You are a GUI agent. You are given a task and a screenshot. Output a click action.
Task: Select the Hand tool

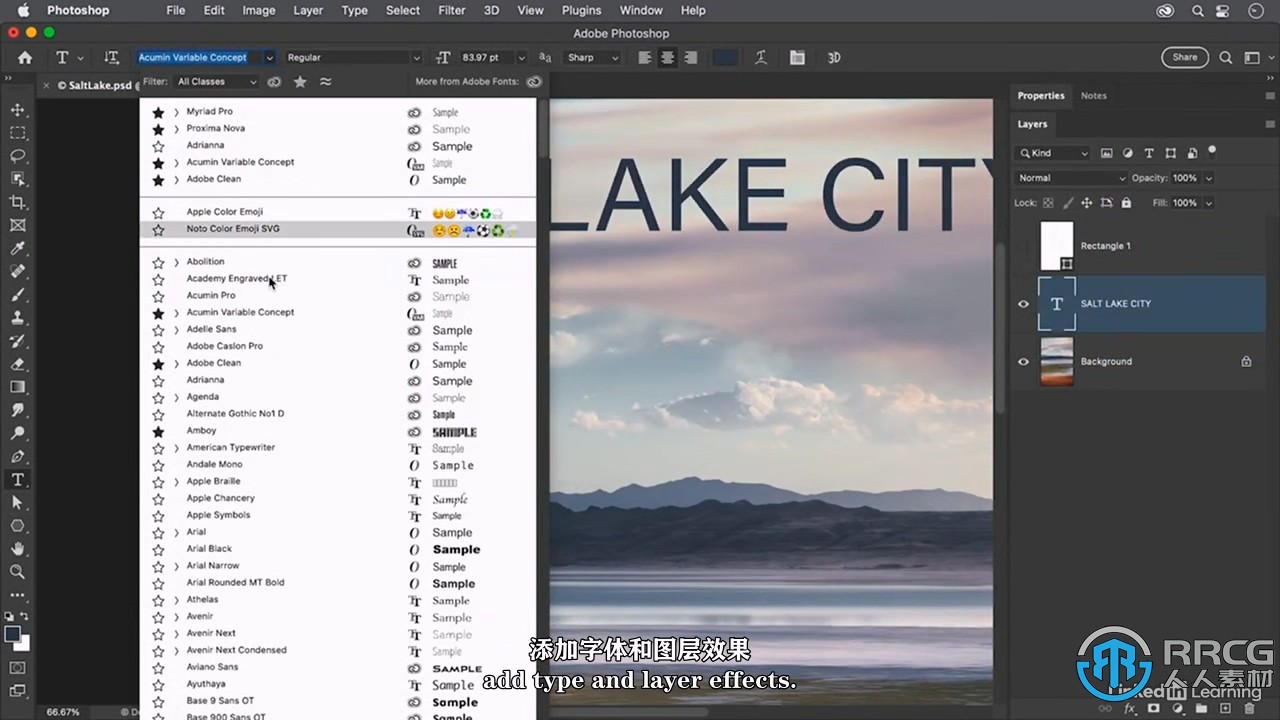tap(17, 549)
